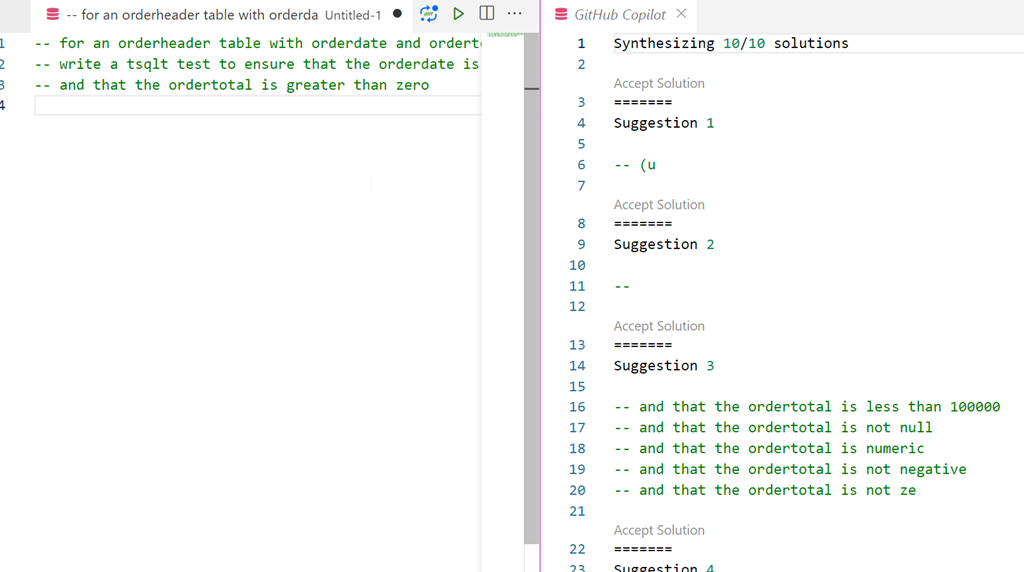
Task: Click the database icon on GitHub Copilot tab
Action: coord(561,14)
